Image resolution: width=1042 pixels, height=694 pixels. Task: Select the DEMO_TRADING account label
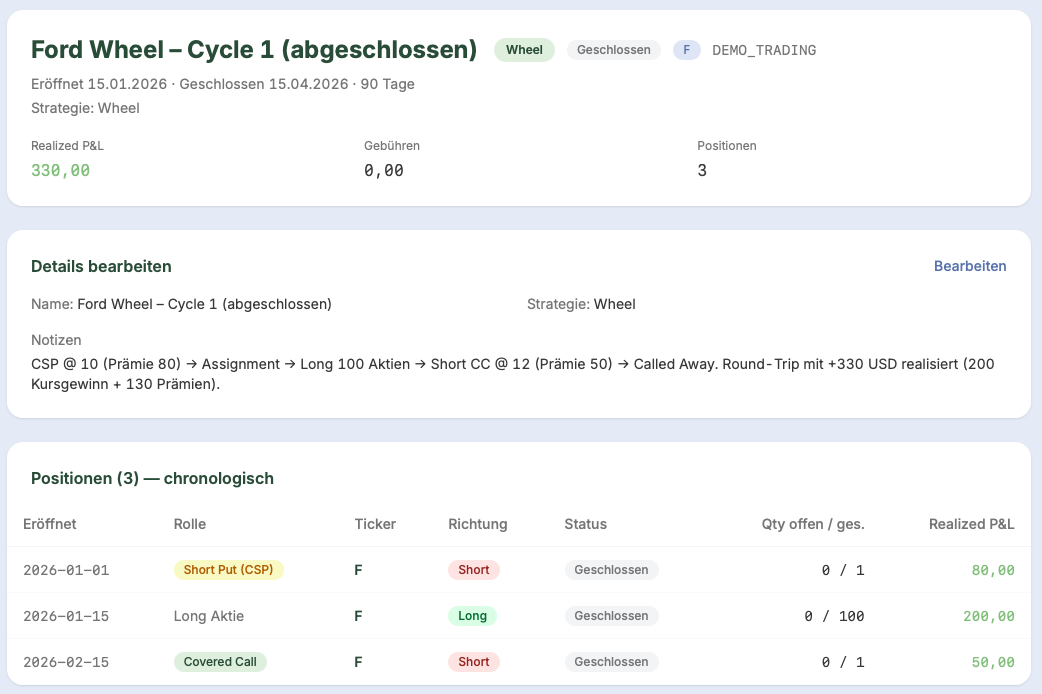(764, 51)
